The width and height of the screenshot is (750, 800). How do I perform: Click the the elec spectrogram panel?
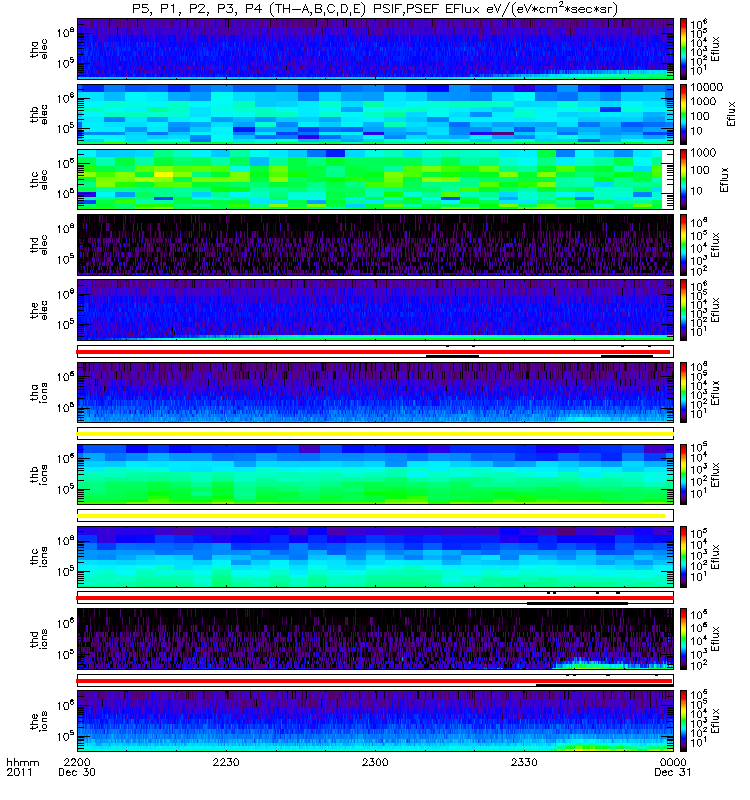[375, 310]
